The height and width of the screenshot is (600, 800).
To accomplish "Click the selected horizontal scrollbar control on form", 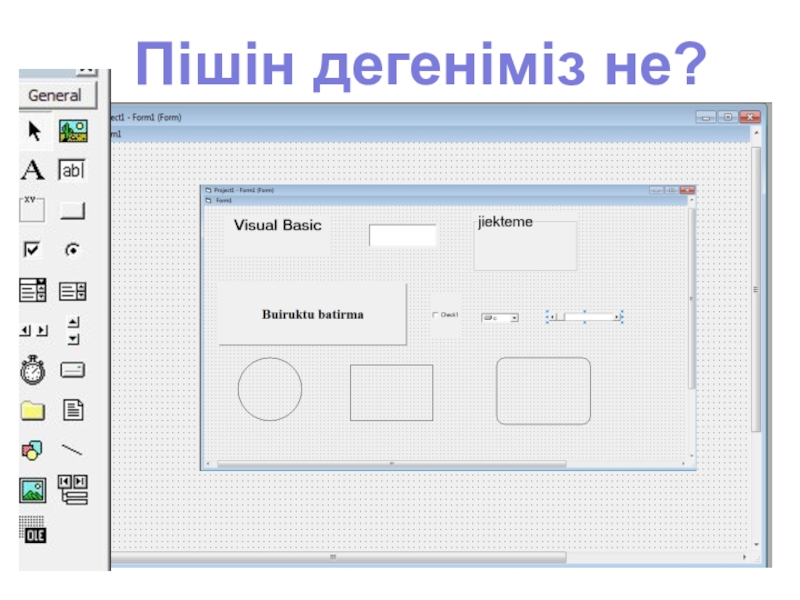I will coord(585,317).
